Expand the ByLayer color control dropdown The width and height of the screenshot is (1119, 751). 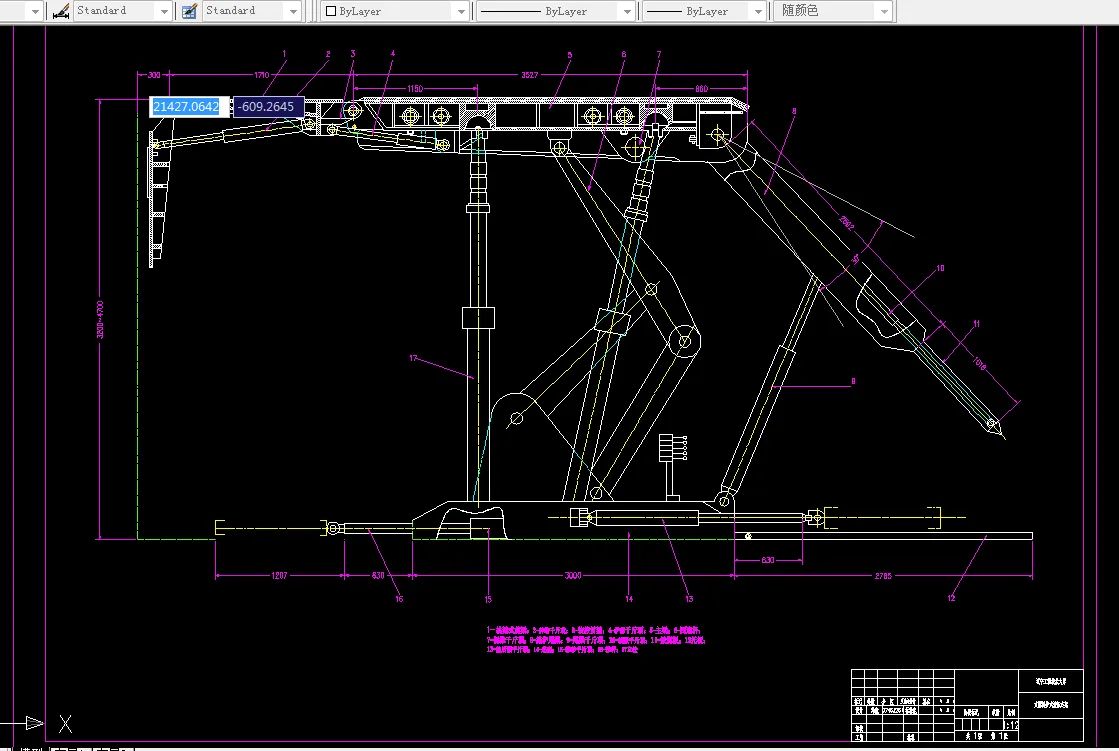pos(394,11)
